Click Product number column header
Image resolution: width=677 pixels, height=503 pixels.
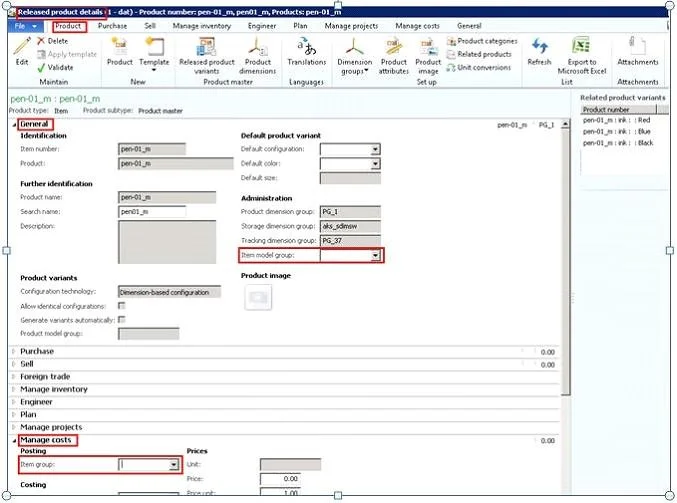coord(618,110)
